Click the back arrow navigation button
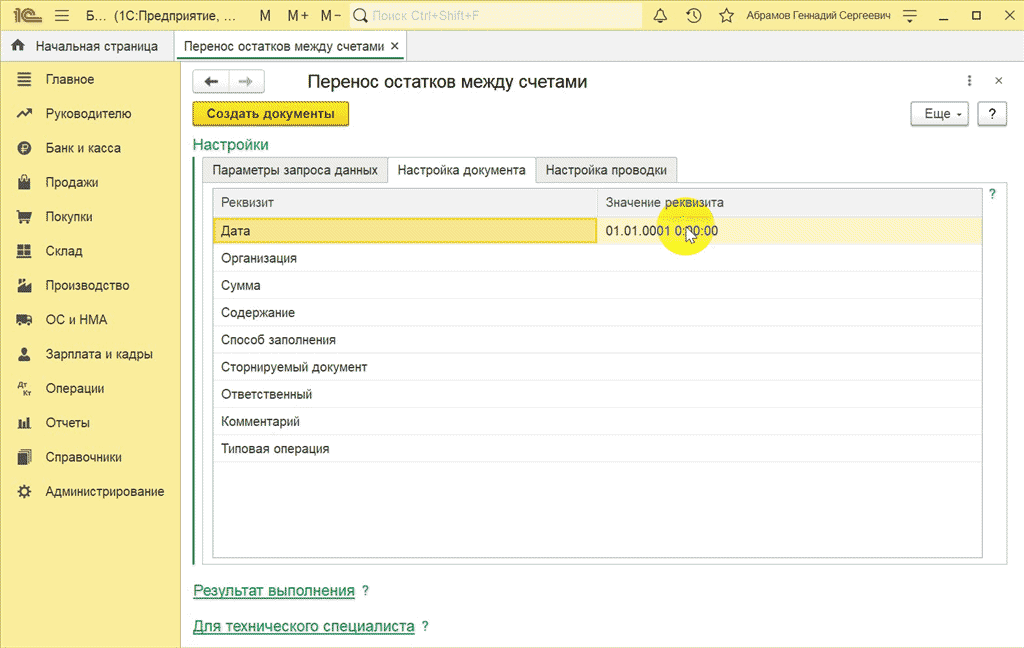1024x648 pixels. (x=211, y=82)
